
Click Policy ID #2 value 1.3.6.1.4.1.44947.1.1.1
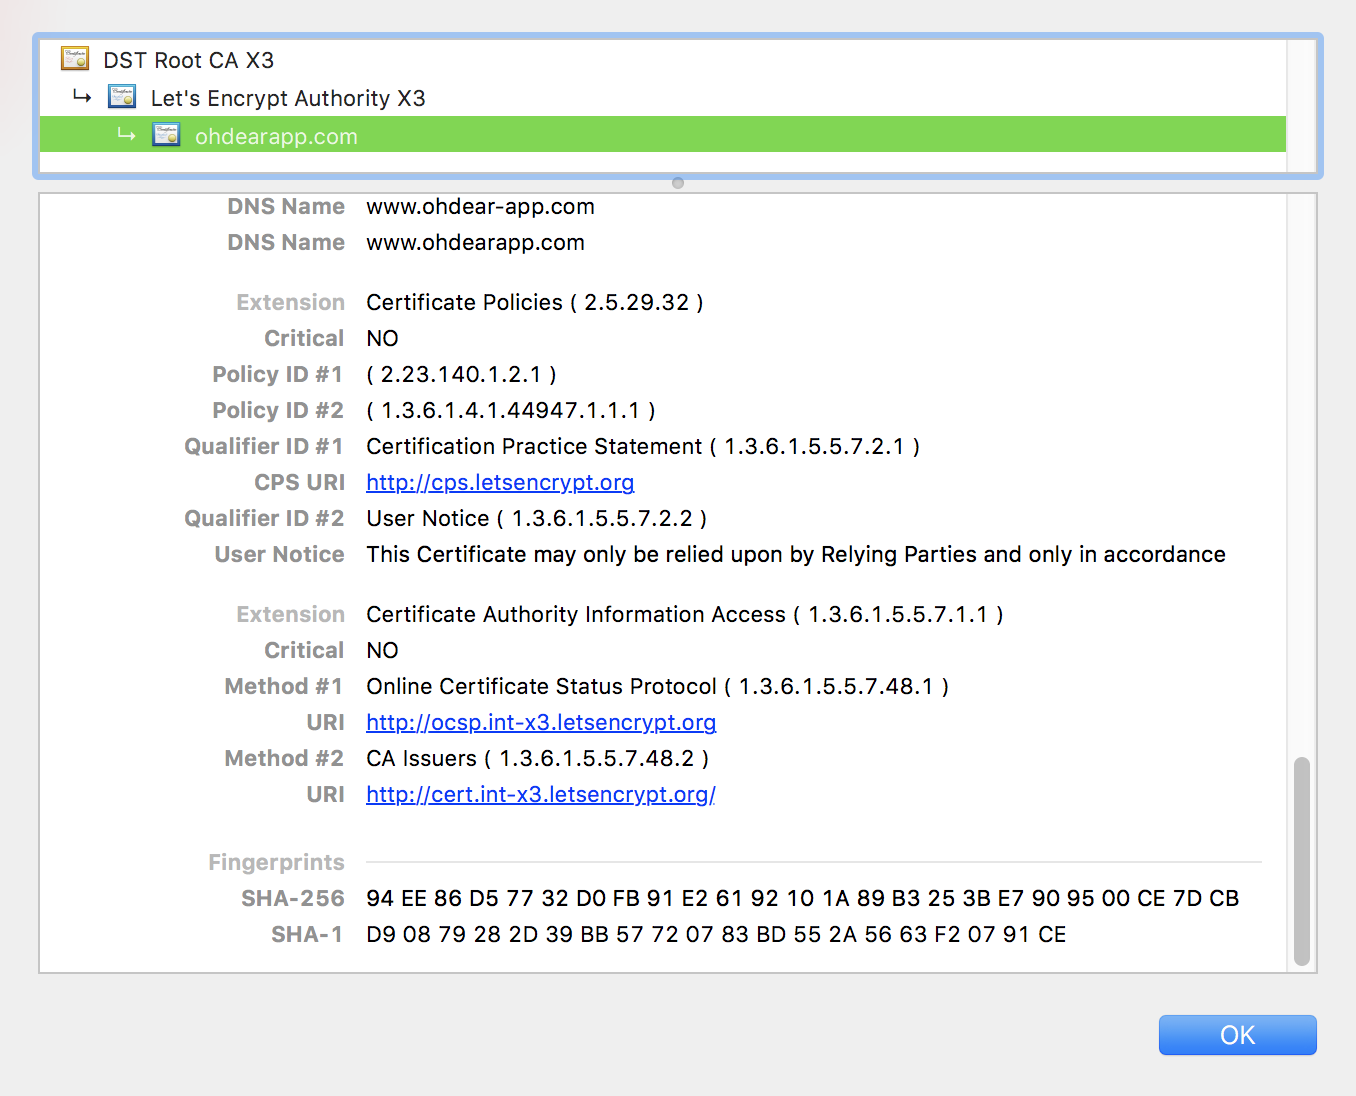click(511, 411)
